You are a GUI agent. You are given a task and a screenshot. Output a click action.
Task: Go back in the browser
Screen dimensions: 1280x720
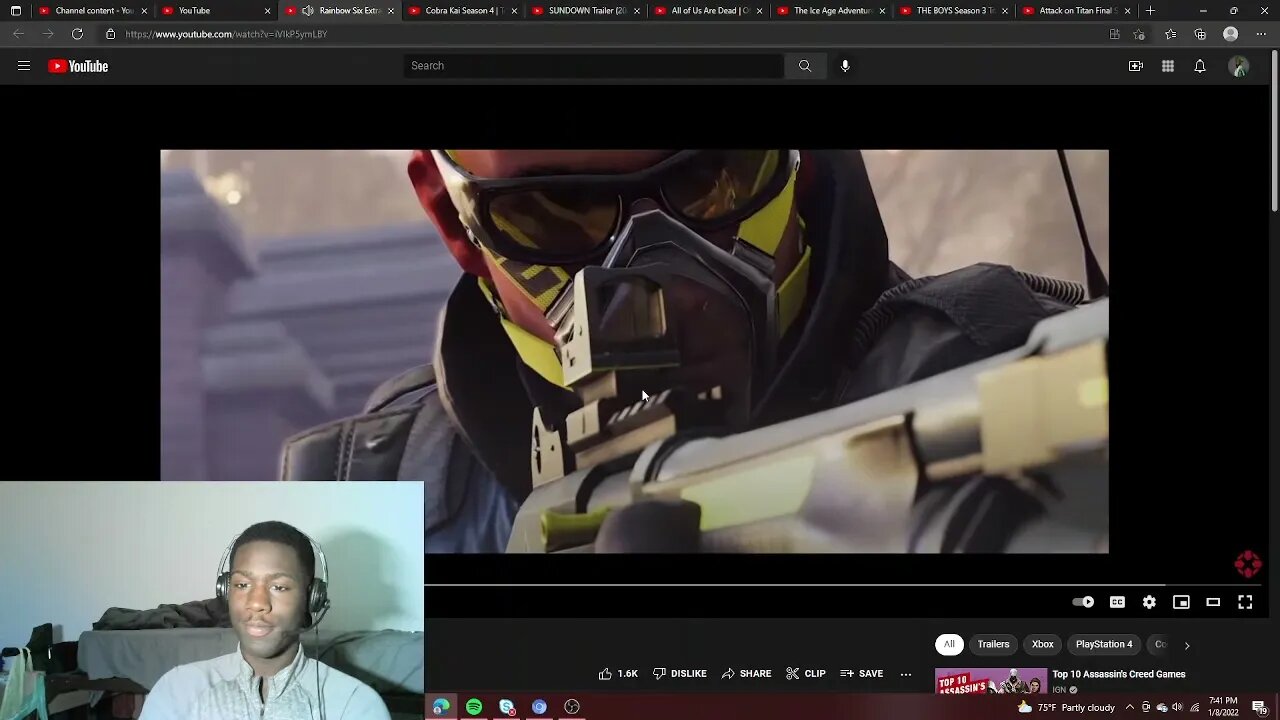(x=18, y=34)
